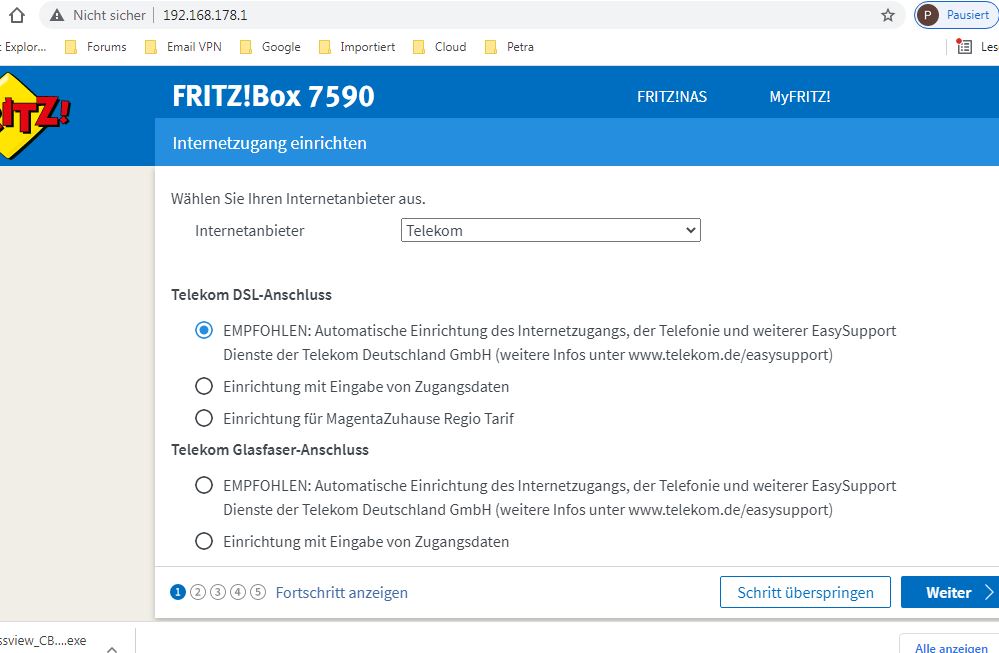
Task: Click the FRITZ! logo
Action: click(33, 115)
